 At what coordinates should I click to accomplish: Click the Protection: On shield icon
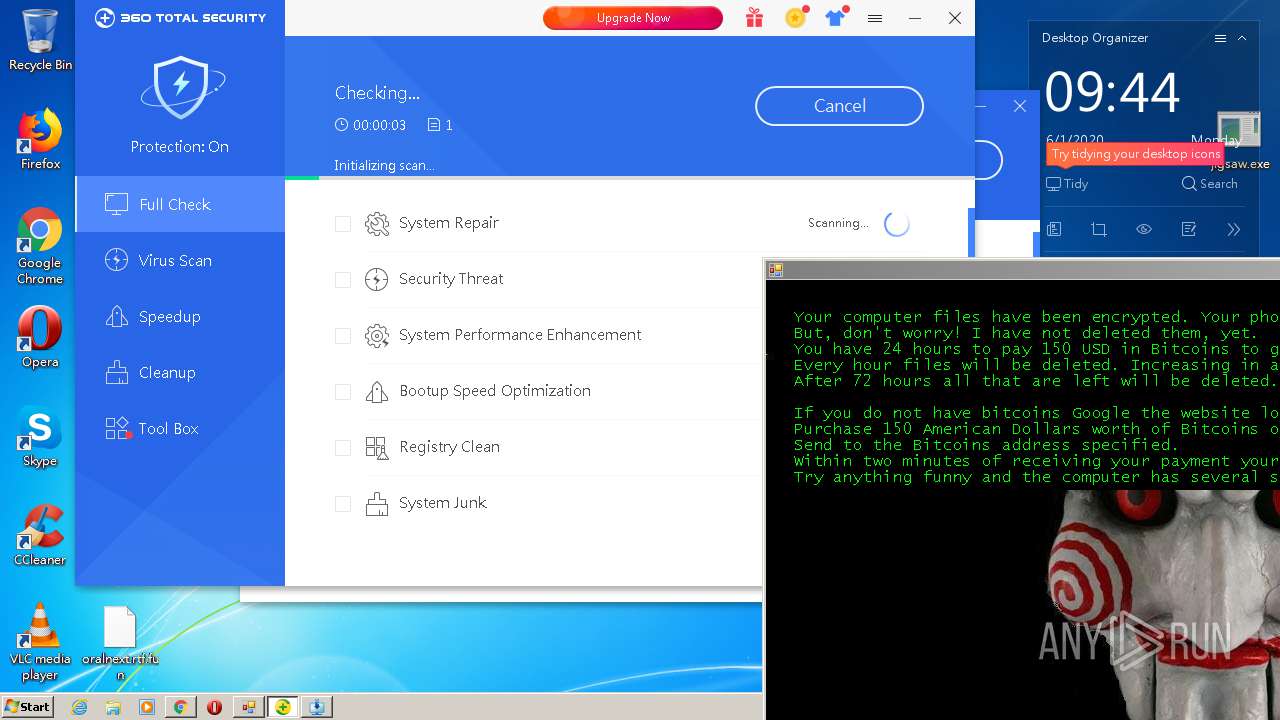tap(181, 87)
